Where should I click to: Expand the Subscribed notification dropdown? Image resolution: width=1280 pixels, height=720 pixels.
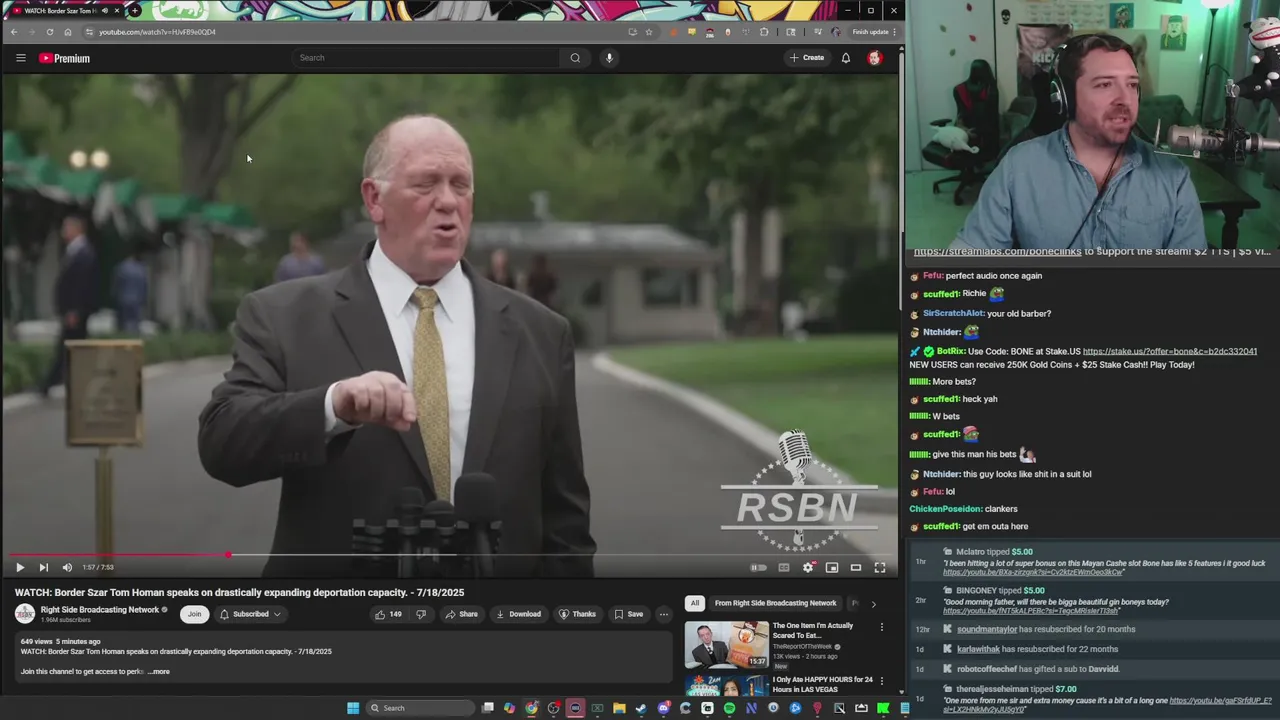click(x=250, y=614)
